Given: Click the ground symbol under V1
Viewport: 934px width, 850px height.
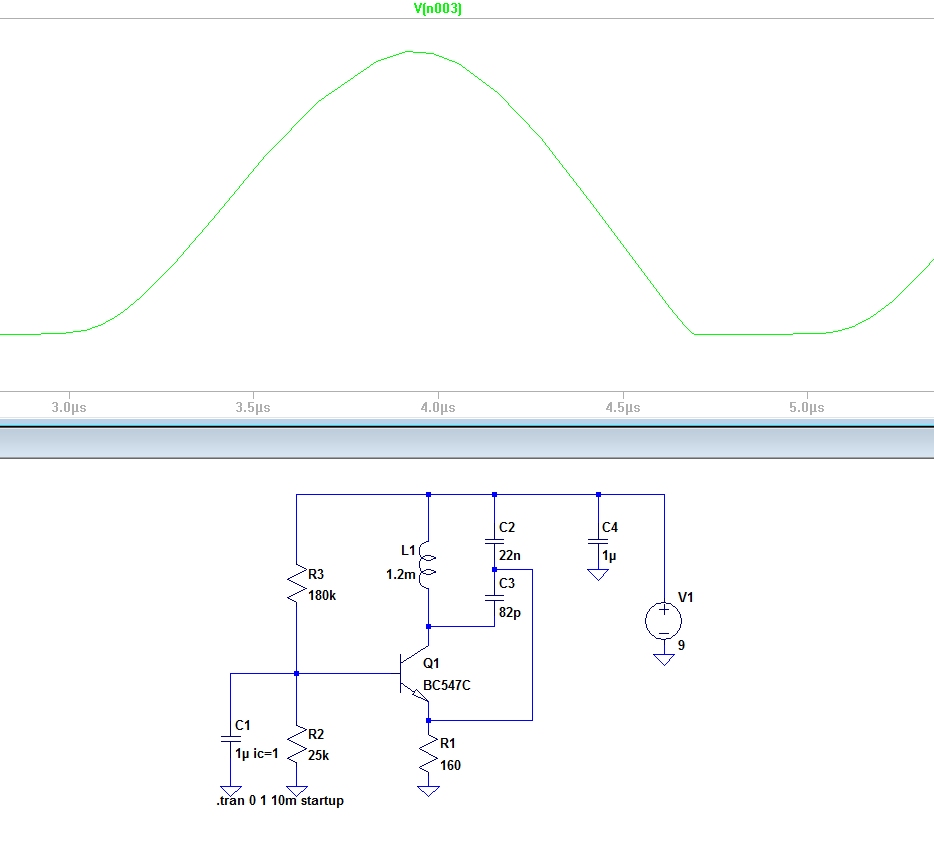Looking at the screenshot, I should pos(664,659).
